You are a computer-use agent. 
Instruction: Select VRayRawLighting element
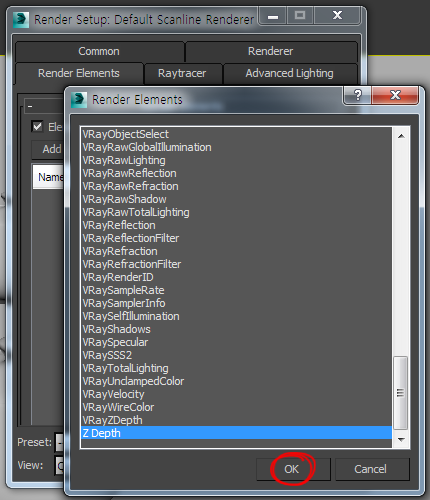coord(236,160)
